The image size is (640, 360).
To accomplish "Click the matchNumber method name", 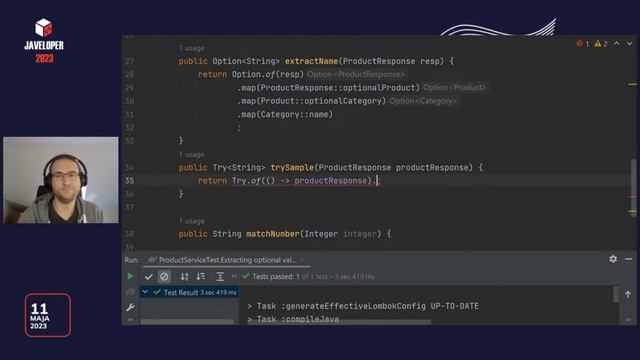I will pyautogui.click(x=273, y=234).
